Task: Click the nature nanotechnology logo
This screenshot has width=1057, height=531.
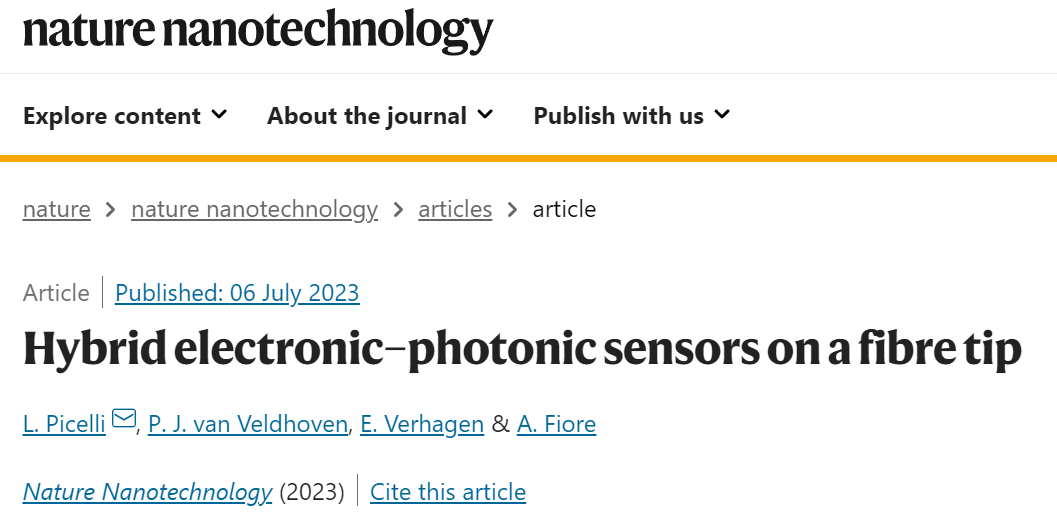Action: click(258, 30)
